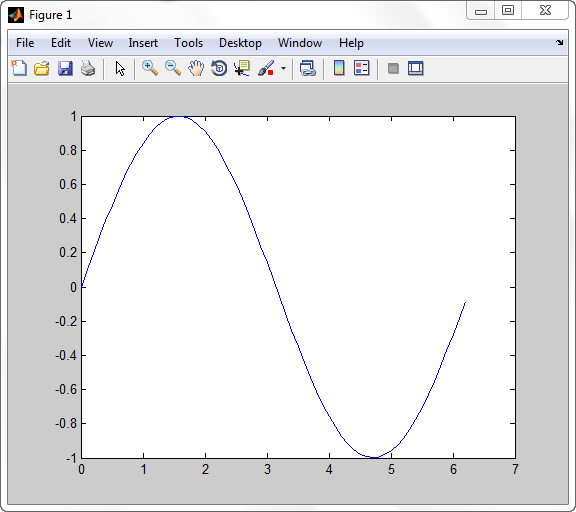Open the Help menu
This screenshot has width=576, height=512.
351,43
